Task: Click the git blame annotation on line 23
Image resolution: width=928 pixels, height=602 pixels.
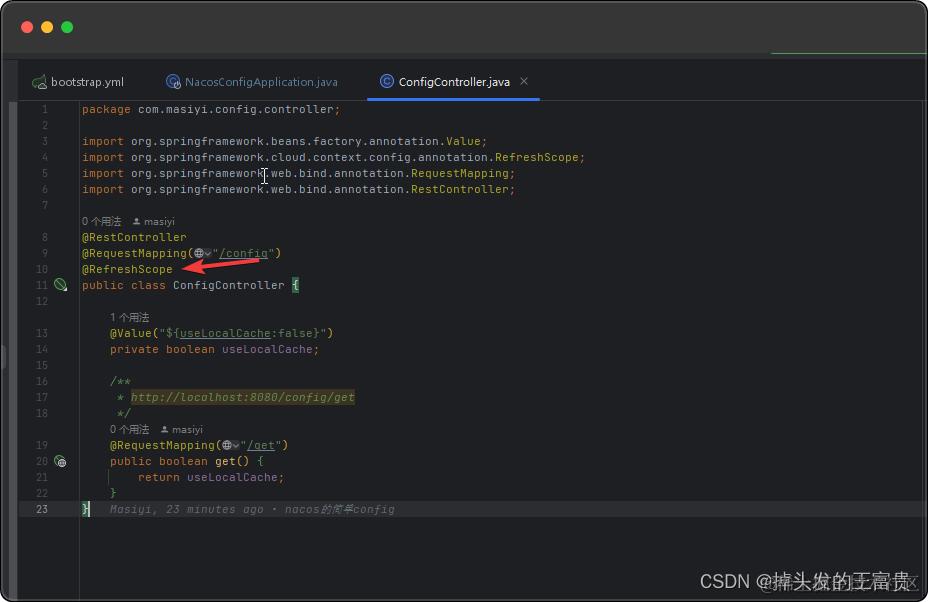Action: (252, 509)
